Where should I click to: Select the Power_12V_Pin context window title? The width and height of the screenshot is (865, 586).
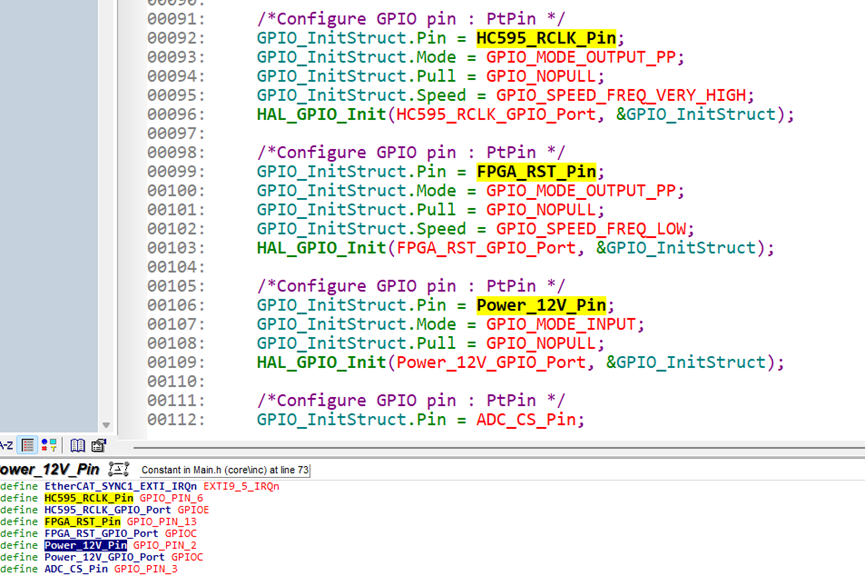click(50, 470)
